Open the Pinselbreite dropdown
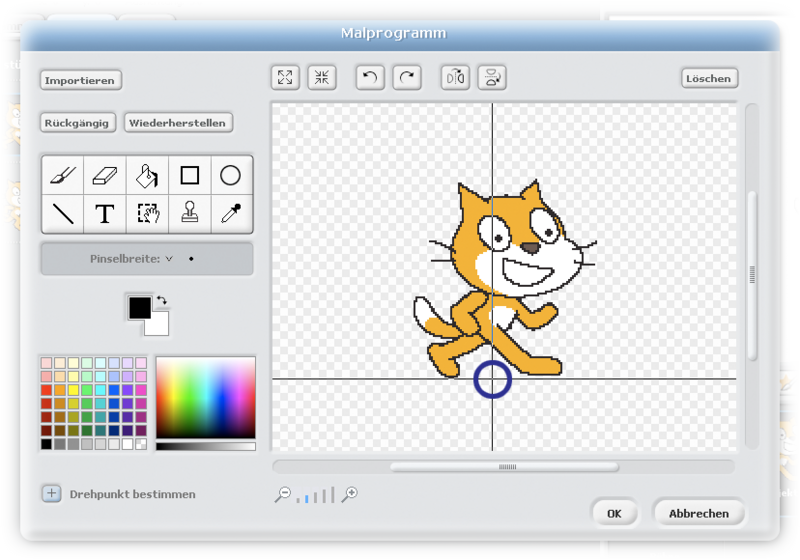Viewport: 800px width, 560px height. tap(169, 259)
